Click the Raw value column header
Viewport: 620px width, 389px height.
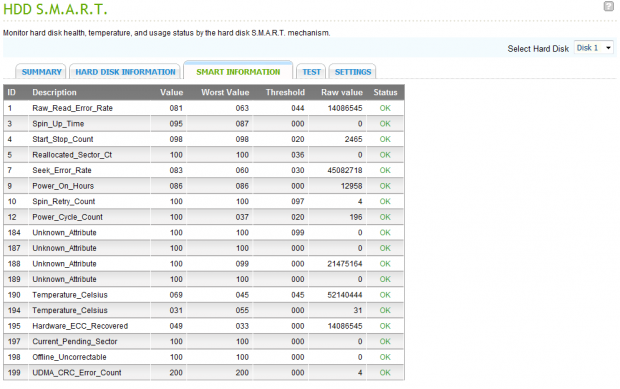[342, 93]
